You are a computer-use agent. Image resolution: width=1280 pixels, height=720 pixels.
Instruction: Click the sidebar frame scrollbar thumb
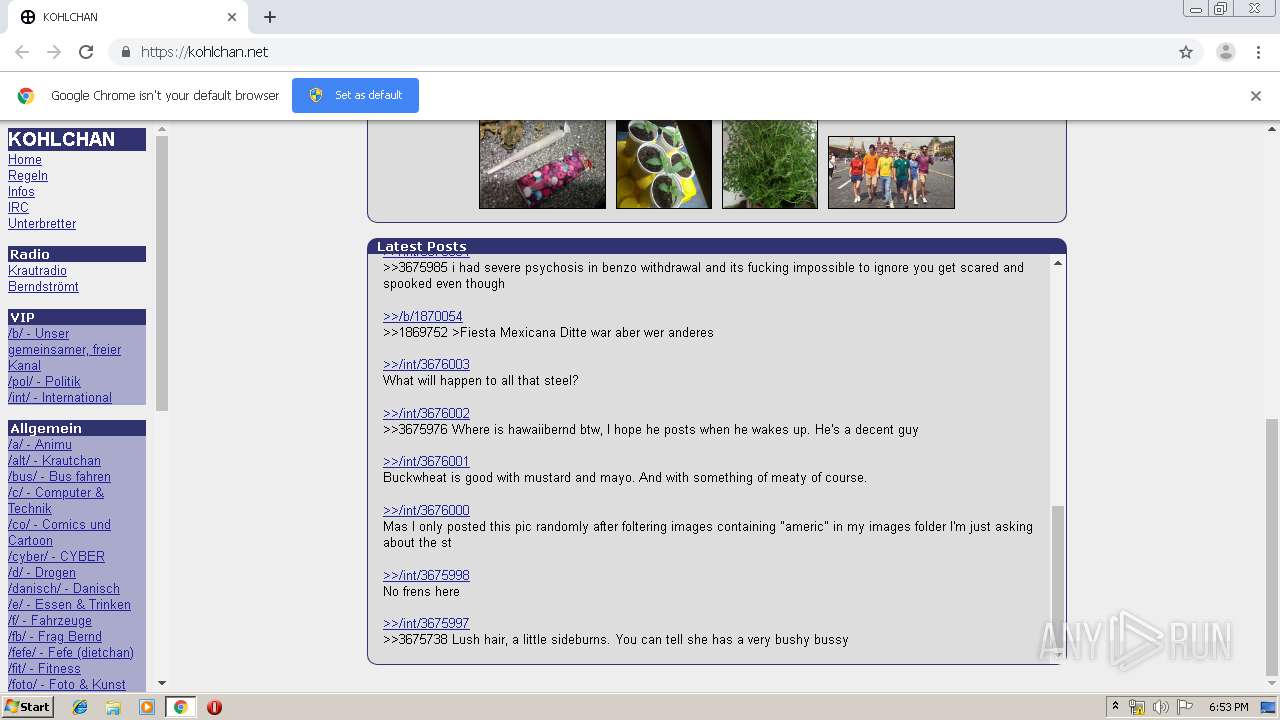click(162, 273)
